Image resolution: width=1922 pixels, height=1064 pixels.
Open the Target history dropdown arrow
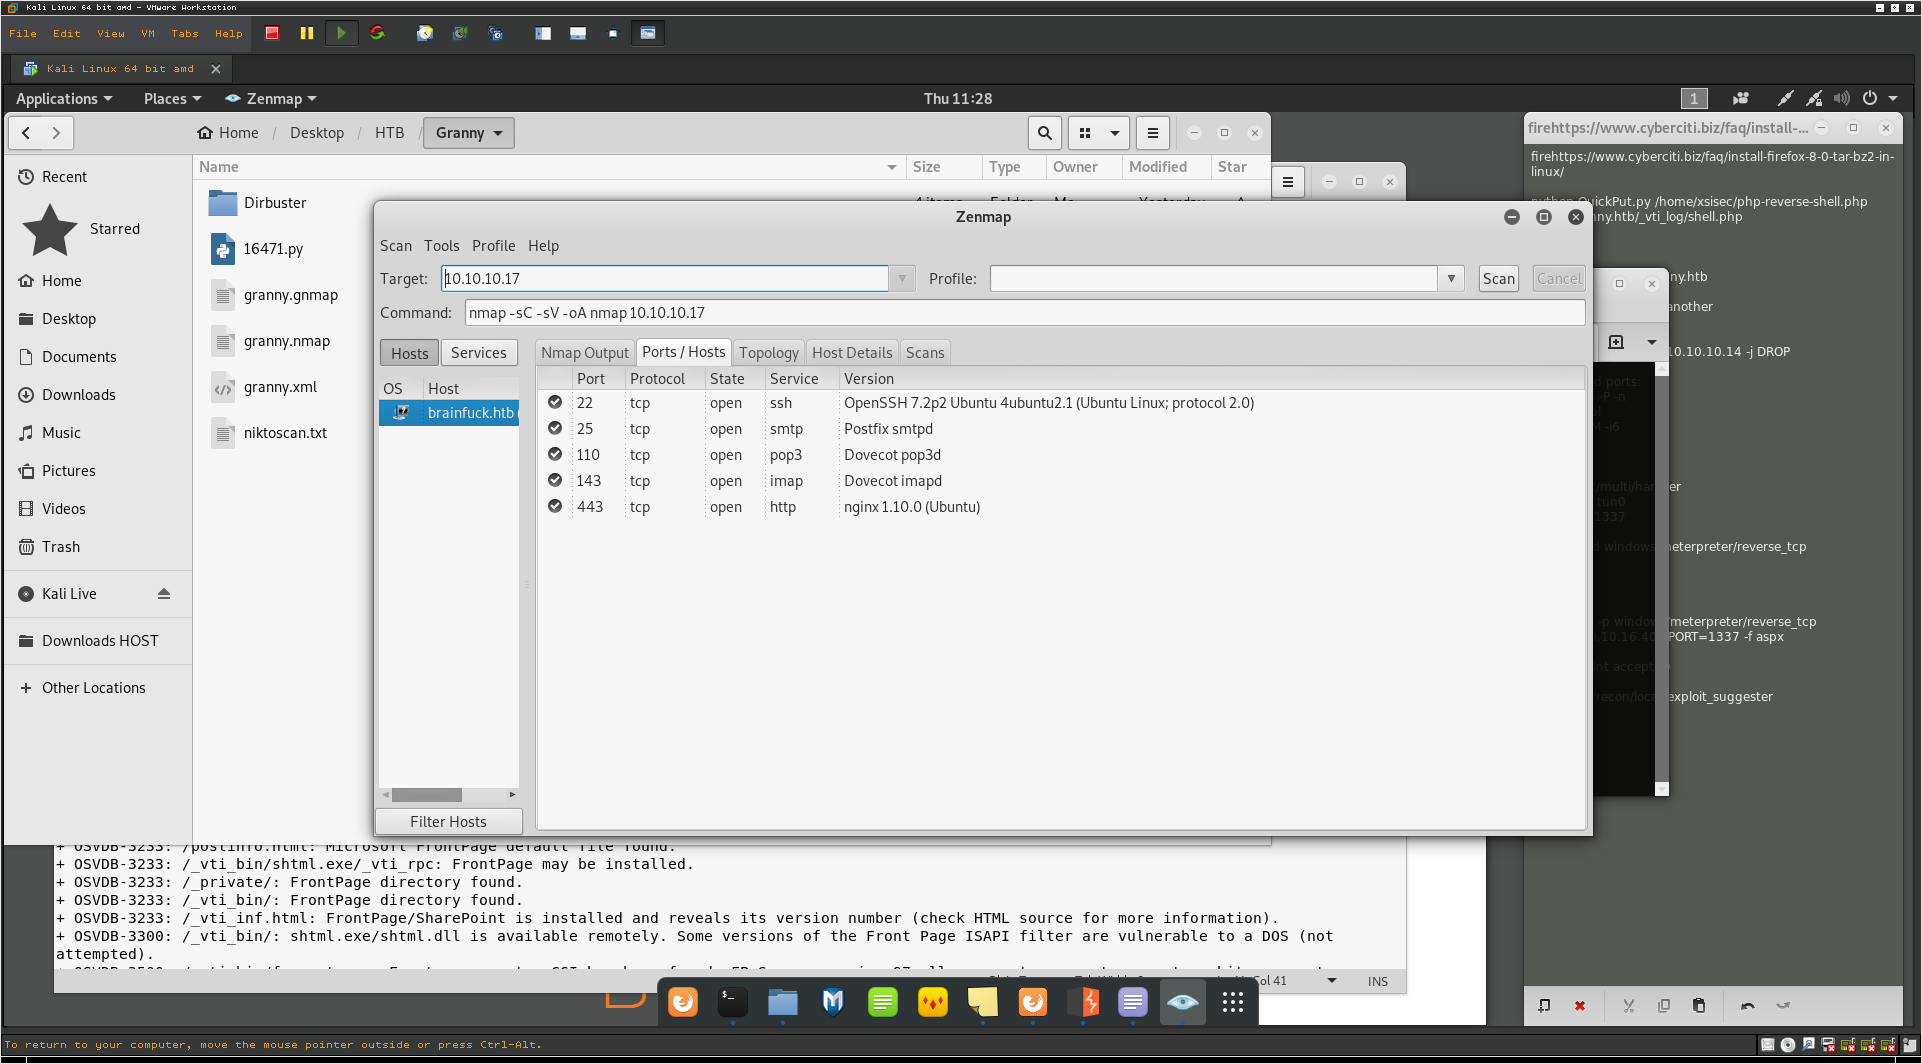point(902,279)
